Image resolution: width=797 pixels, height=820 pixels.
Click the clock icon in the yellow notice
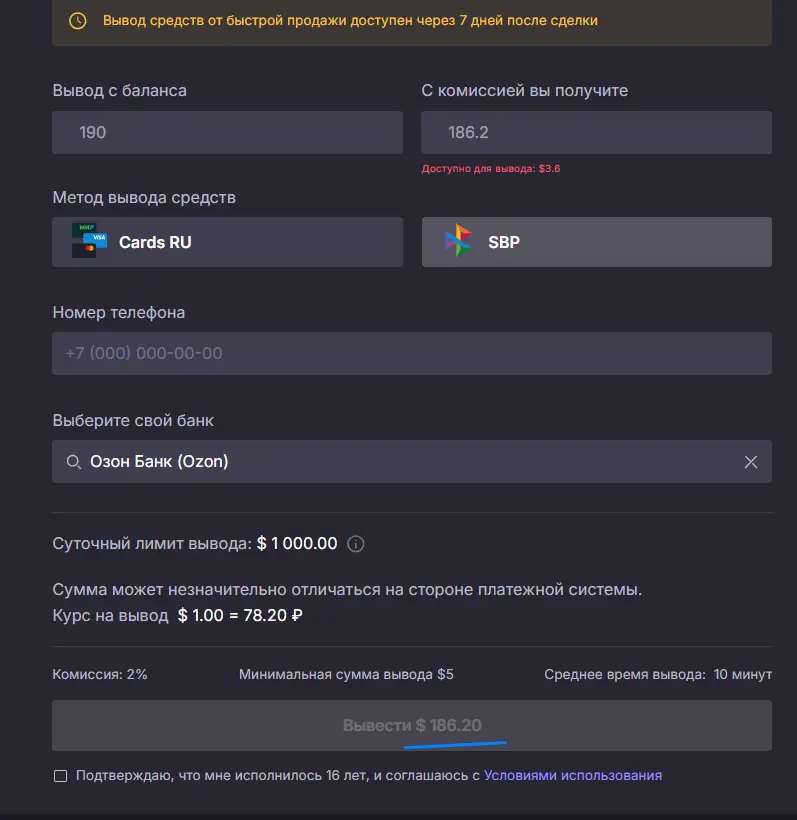point(78,21)
